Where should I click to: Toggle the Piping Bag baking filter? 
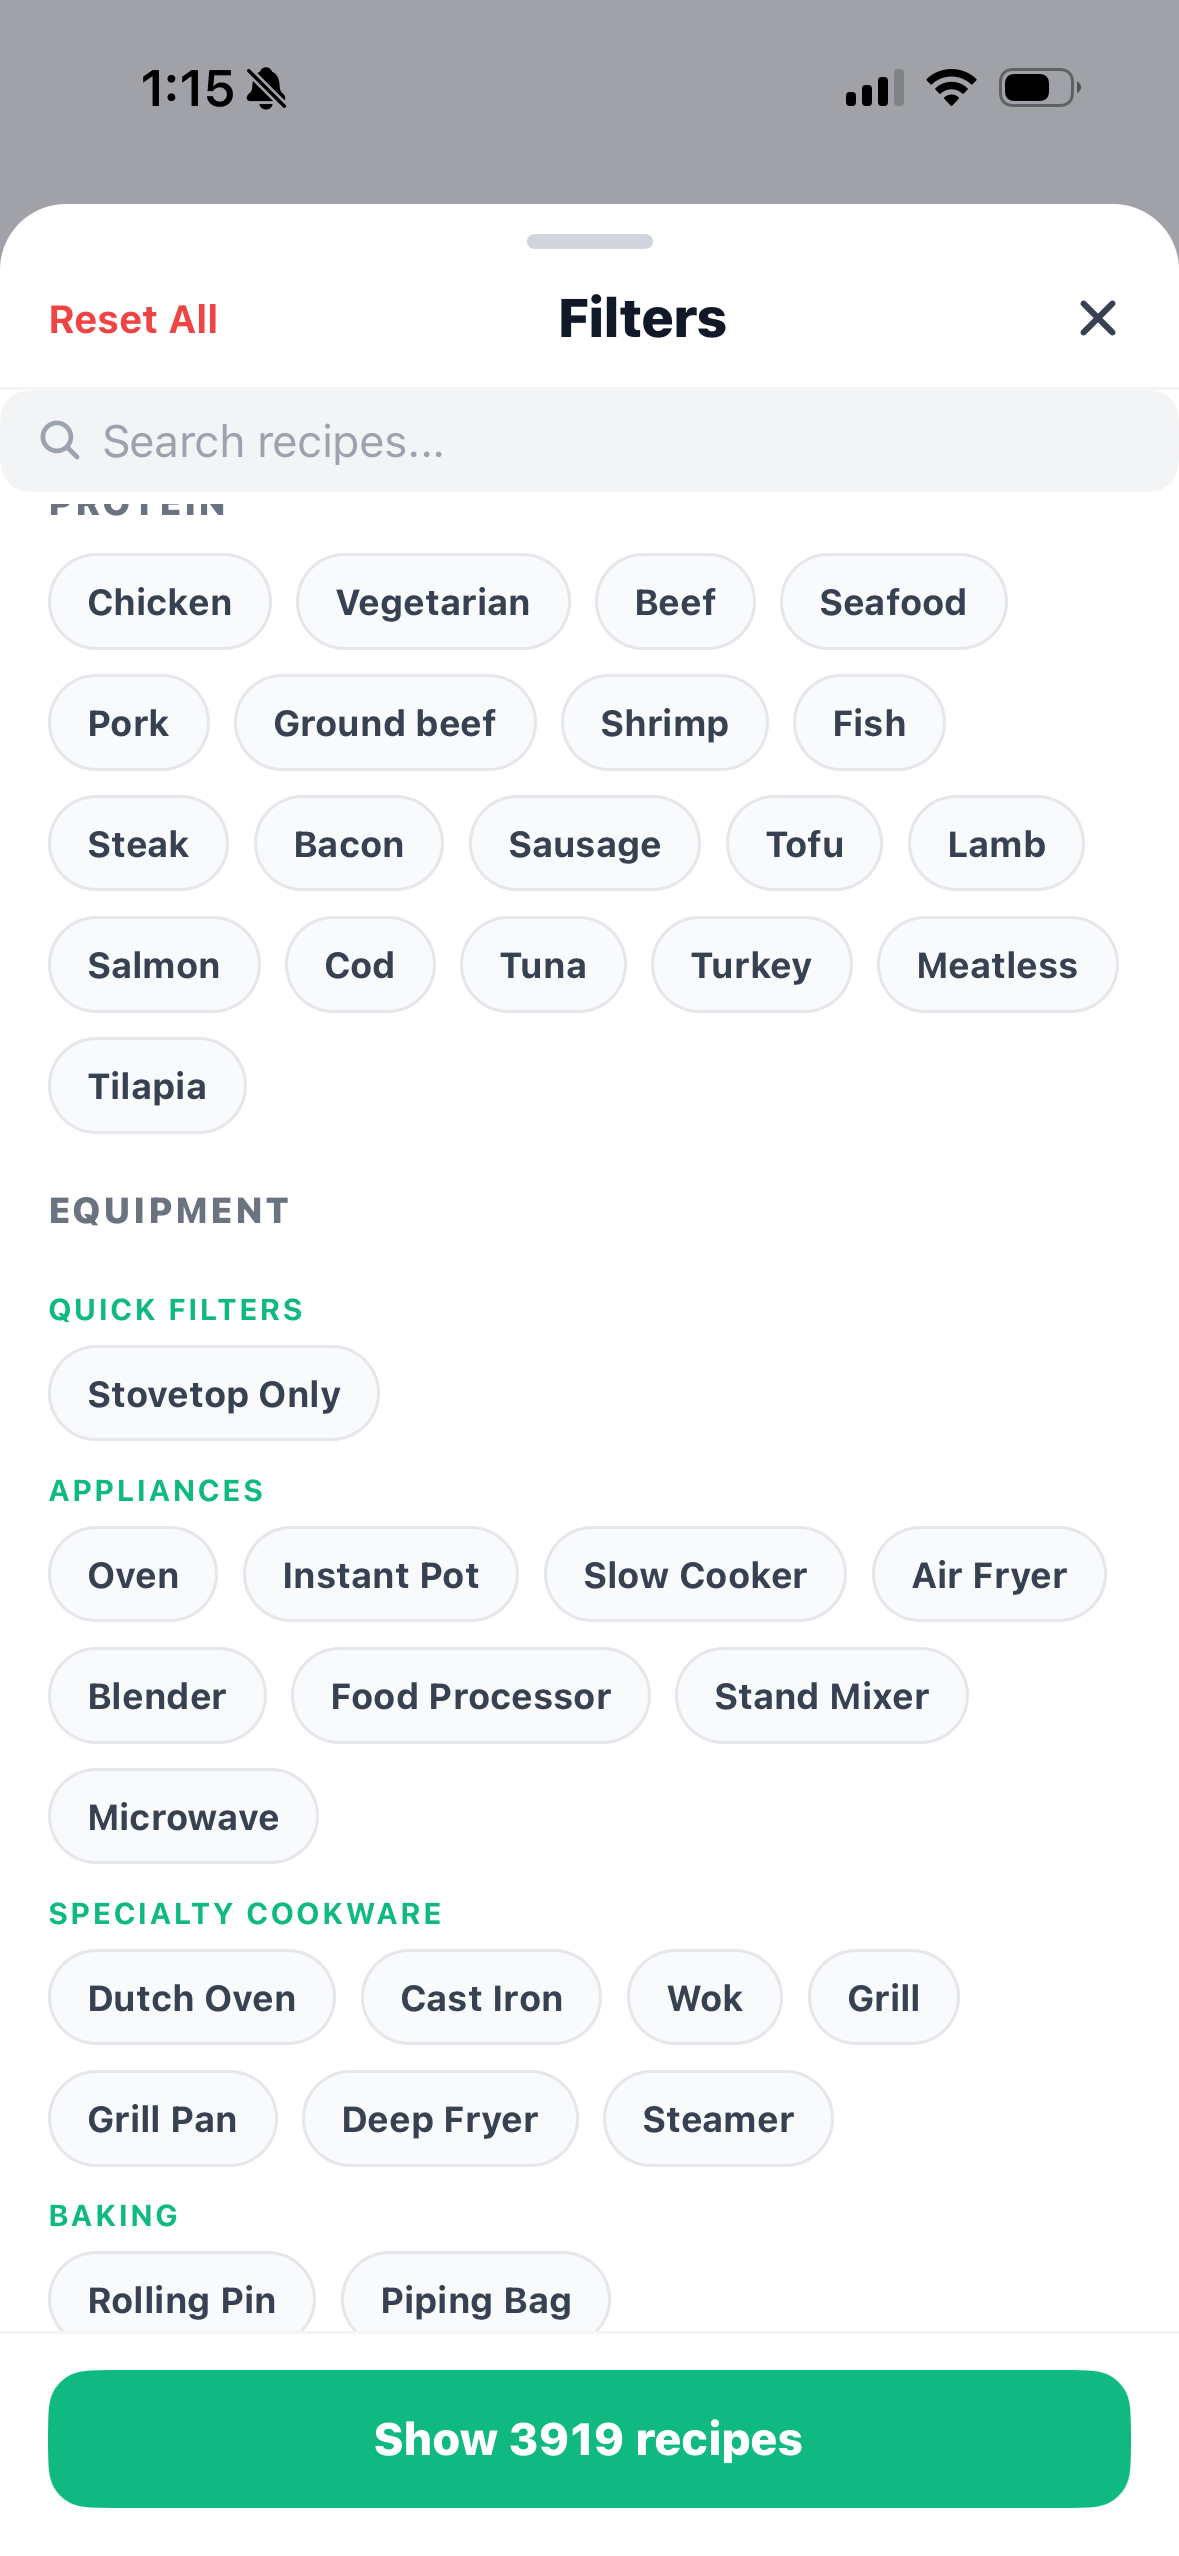(x=476, y=2298)
